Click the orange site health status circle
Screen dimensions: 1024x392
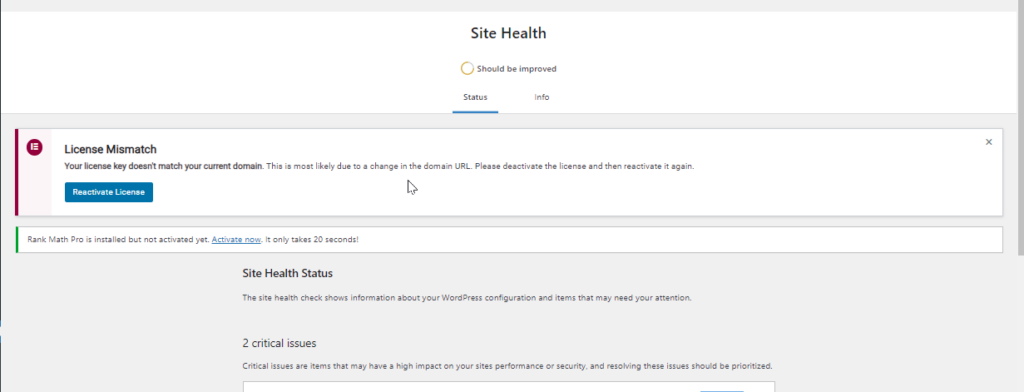[x=467, y=69]
